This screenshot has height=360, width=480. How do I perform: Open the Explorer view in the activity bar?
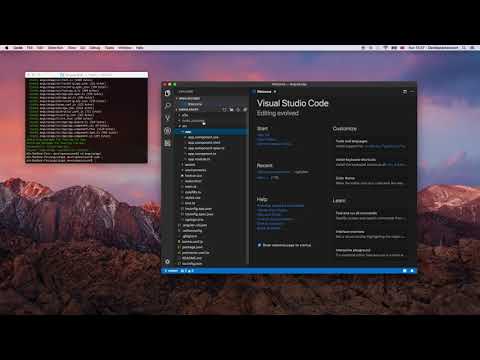168,93
